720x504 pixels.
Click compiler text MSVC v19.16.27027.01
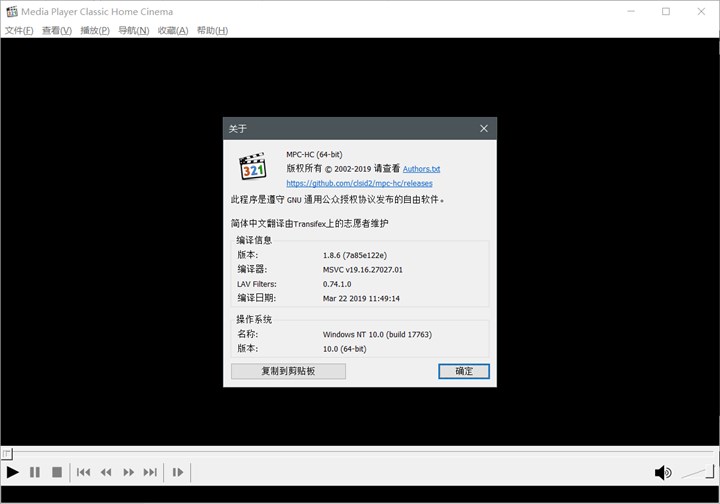pos(363,269)
